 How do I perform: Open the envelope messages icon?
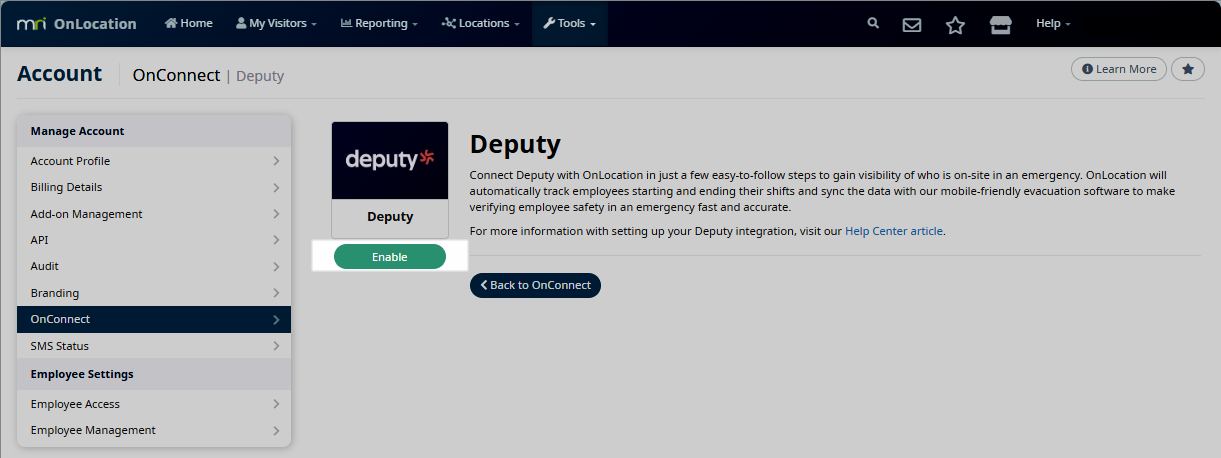coord(912,24)
